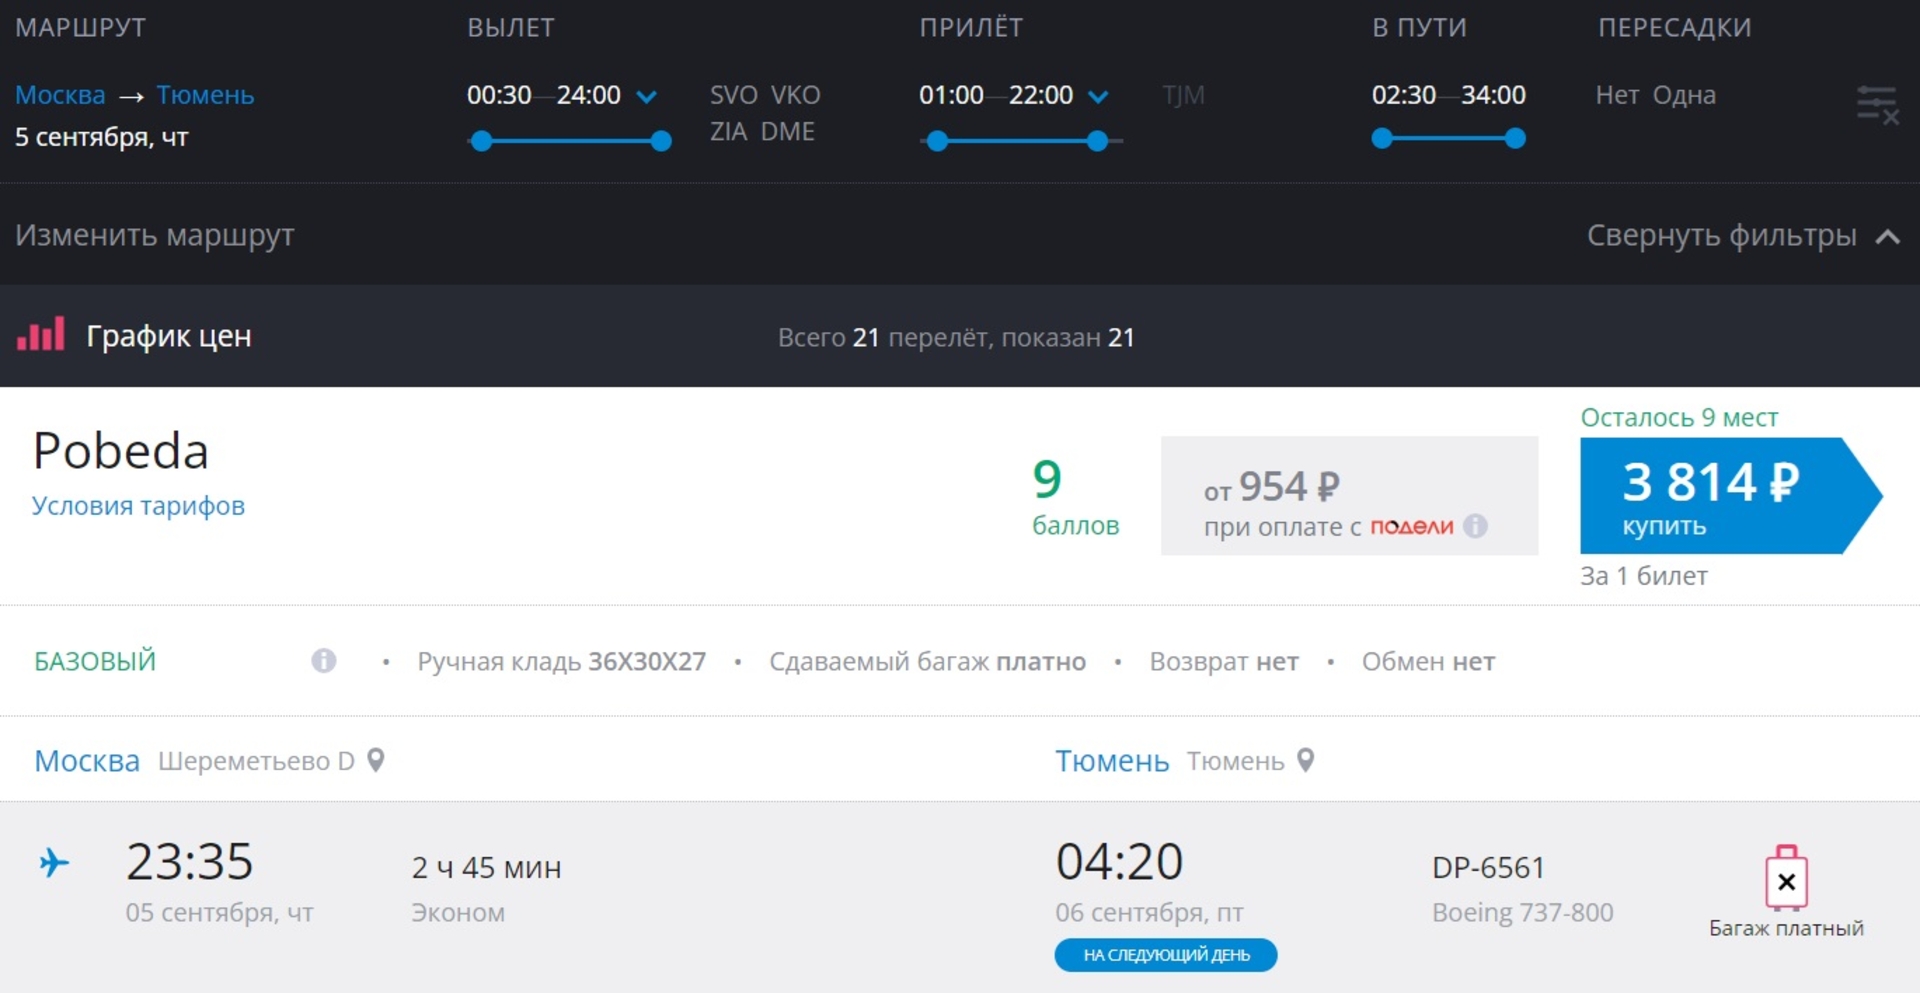
Task: Click the airplane icon beside departure time
Action: tap(54, 862)
